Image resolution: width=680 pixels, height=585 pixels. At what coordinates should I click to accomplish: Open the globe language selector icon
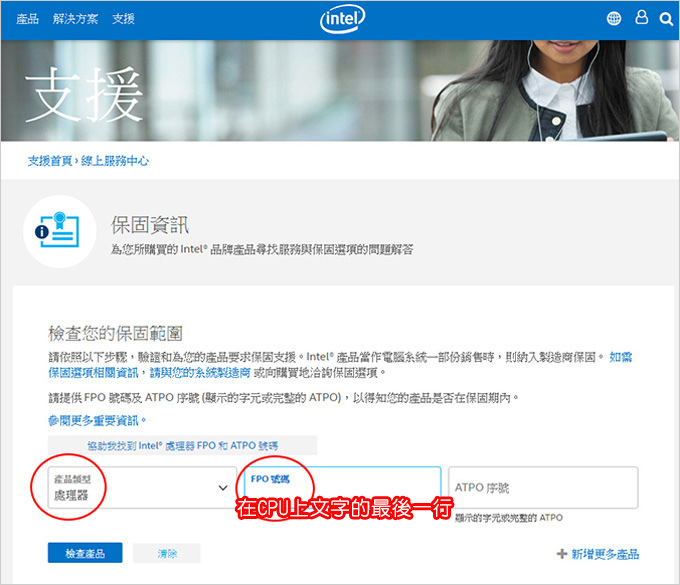pyautogui.click(x=614, y=19)
